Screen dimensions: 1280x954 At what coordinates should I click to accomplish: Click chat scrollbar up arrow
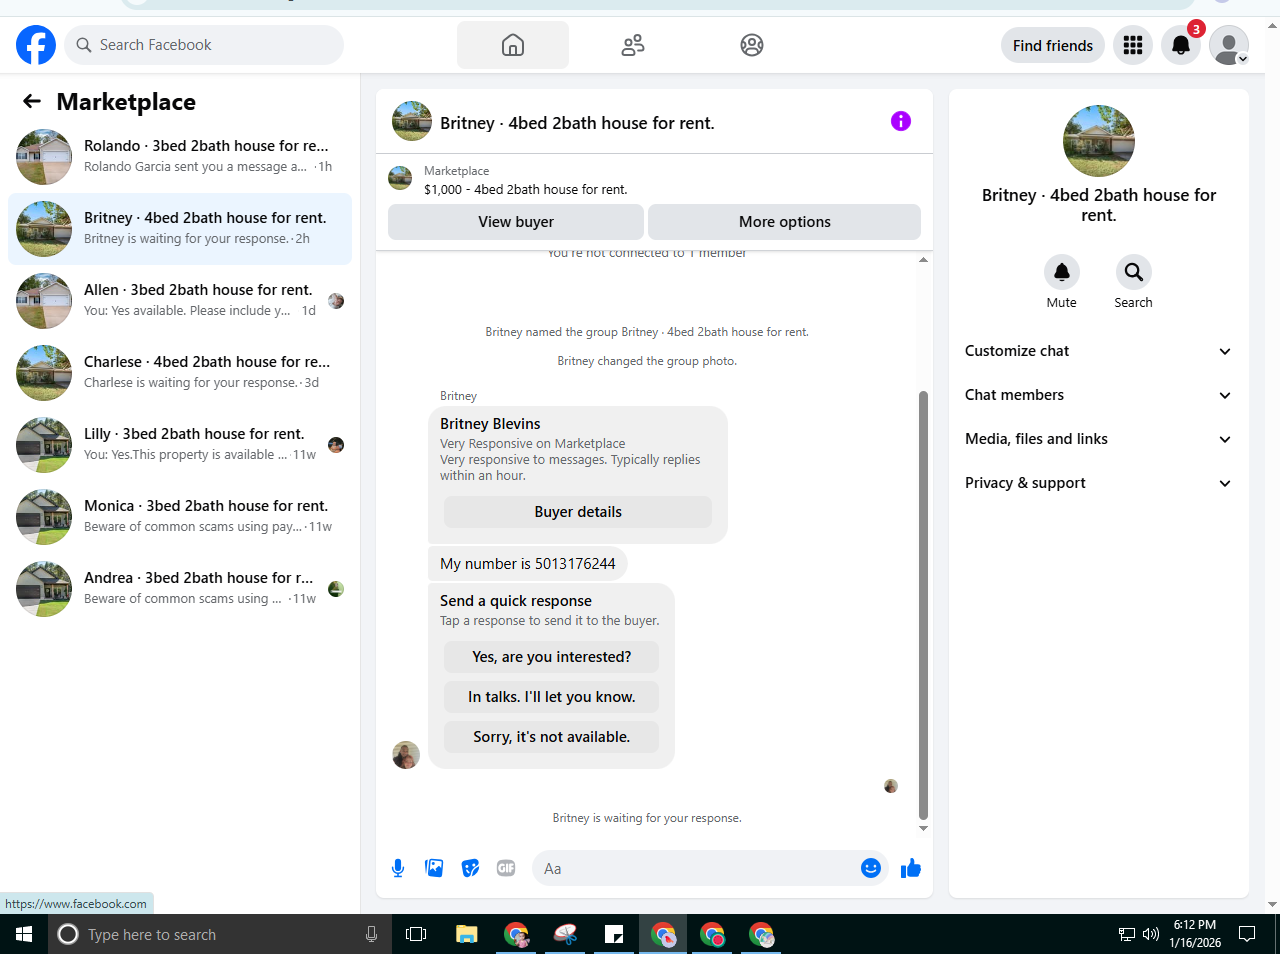pos(923,260)
